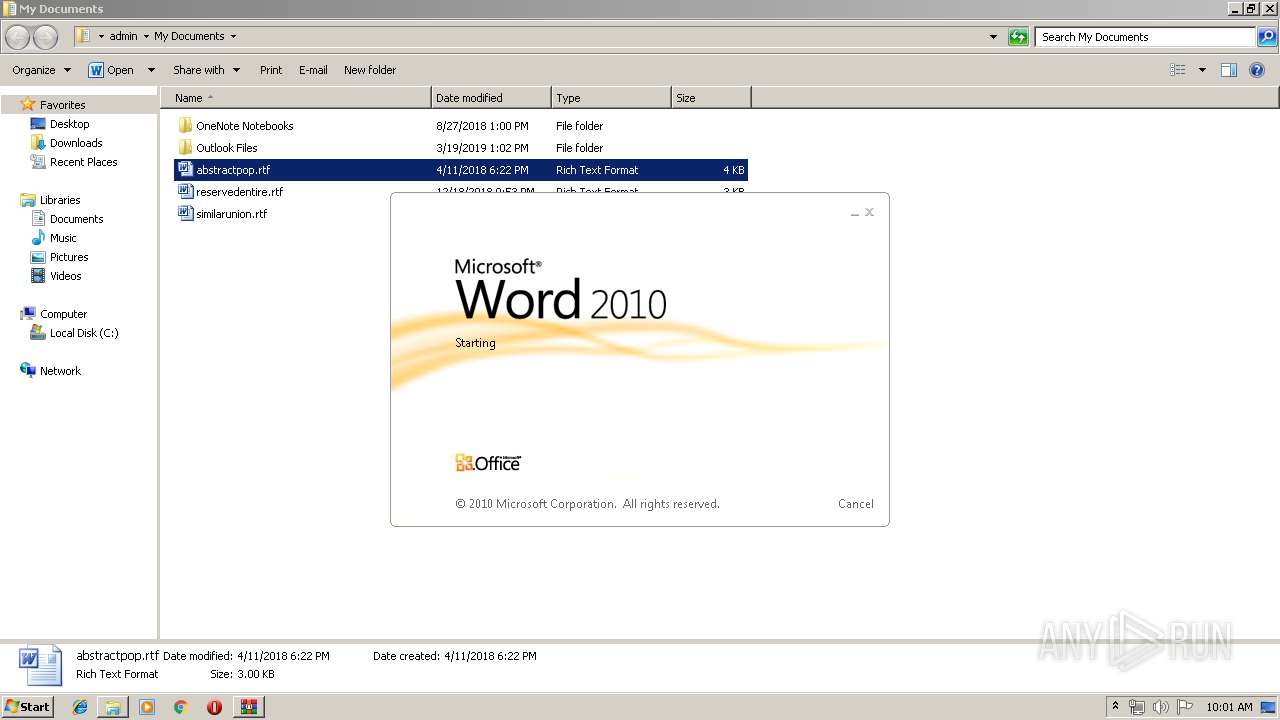The image size is (1280, 720).
Task: Open the Help question mark icon
Action: pyautogui.click(x=1258, y=70)
